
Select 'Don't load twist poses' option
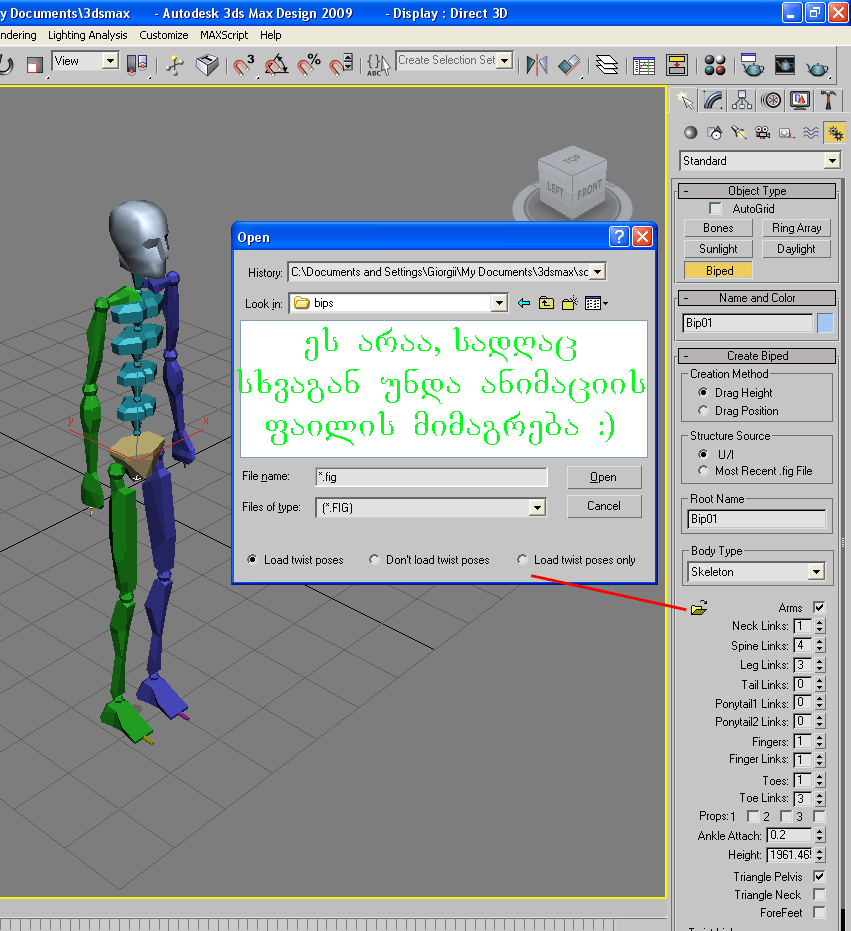click(x=375, y=560)
